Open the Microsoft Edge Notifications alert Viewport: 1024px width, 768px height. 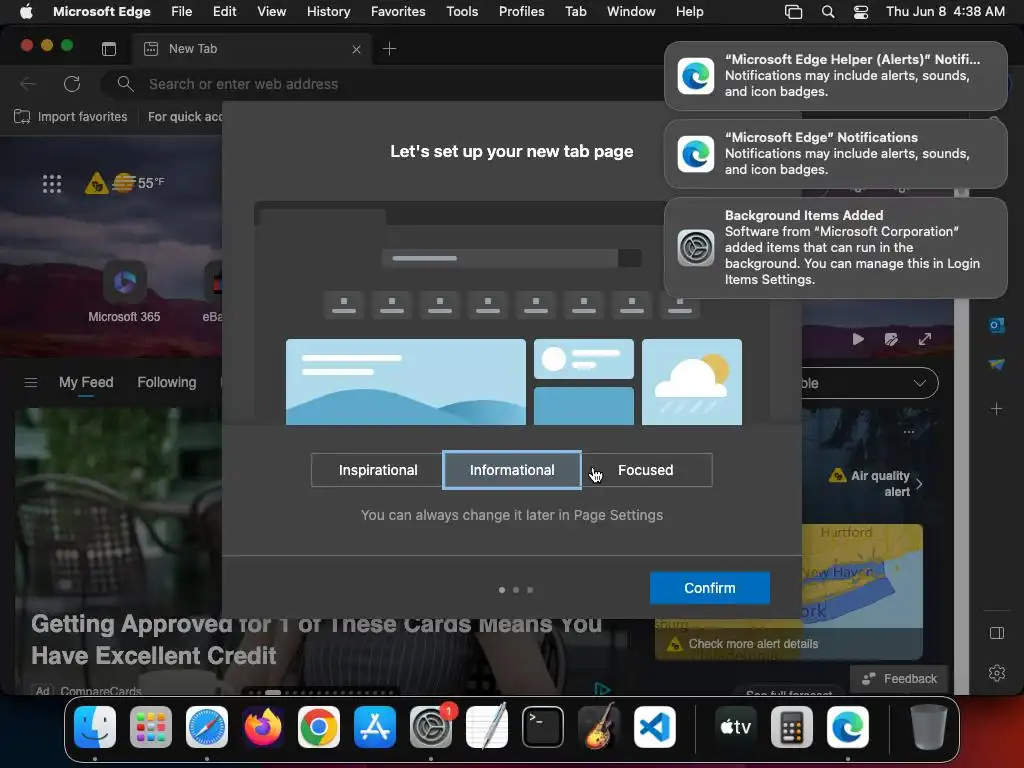click(835, 153)
